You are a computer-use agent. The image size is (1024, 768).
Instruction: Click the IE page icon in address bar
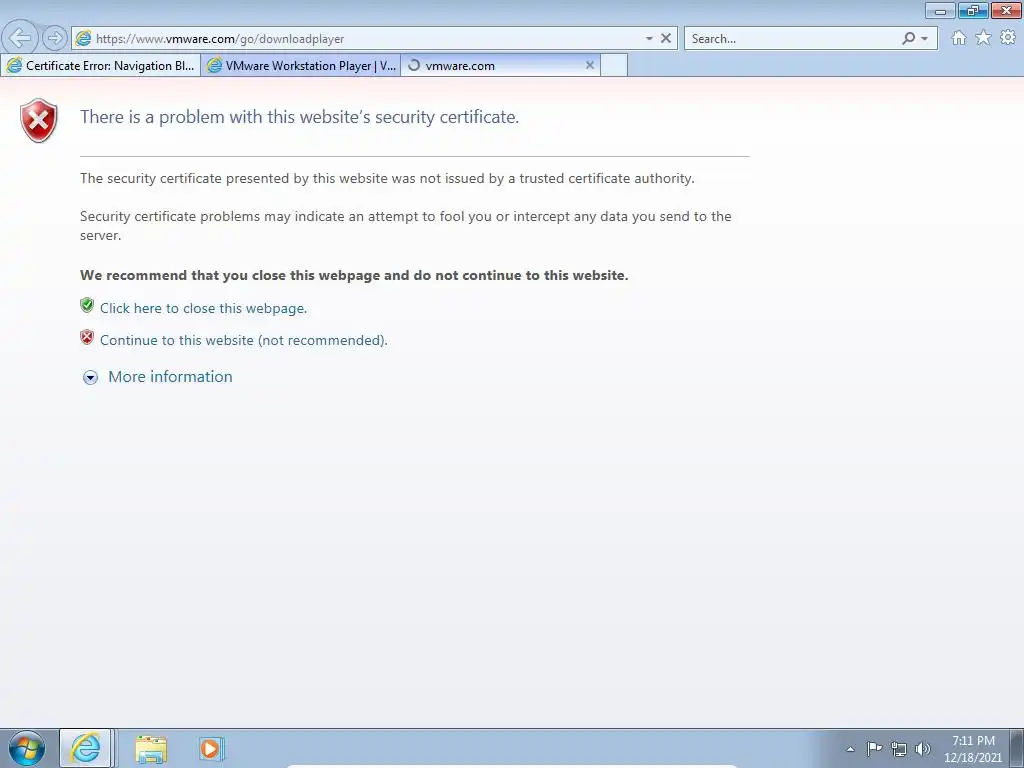click(83, 39)
